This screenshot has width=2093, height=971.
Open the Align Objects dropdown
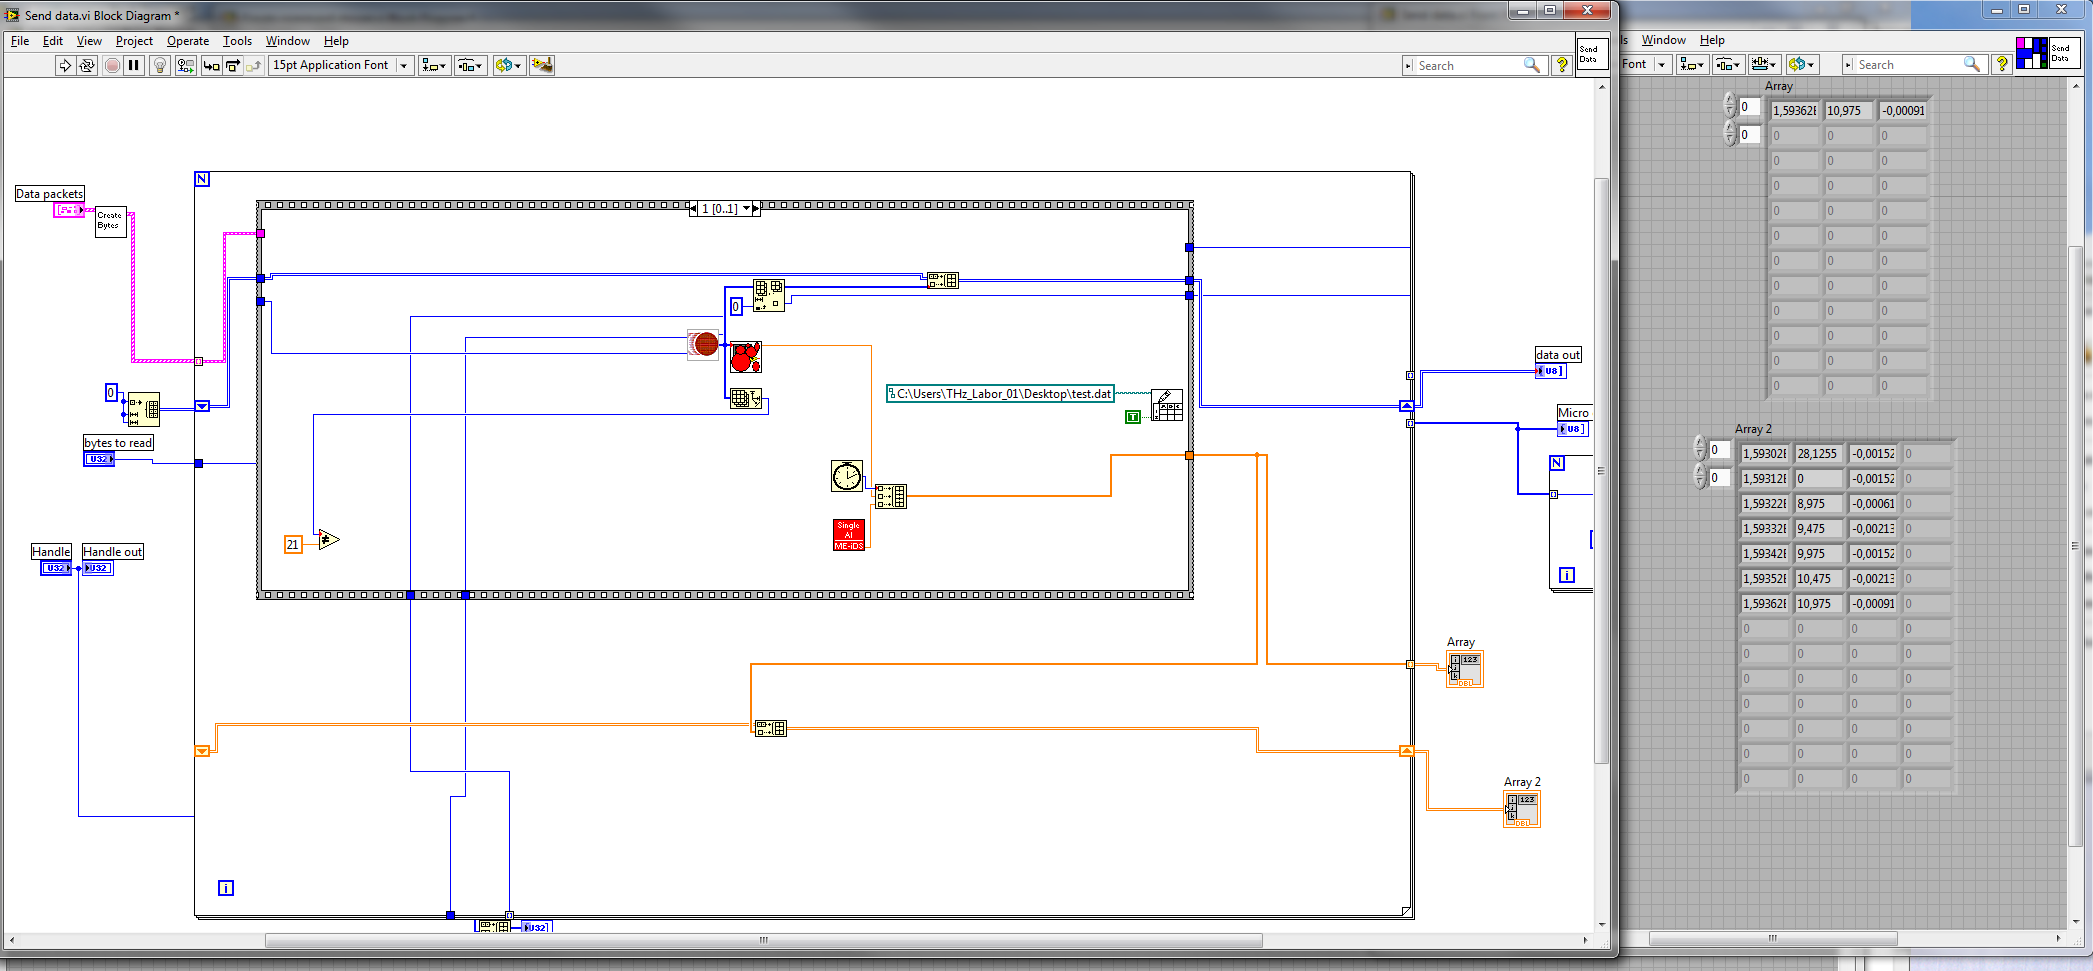click(434, 65)
